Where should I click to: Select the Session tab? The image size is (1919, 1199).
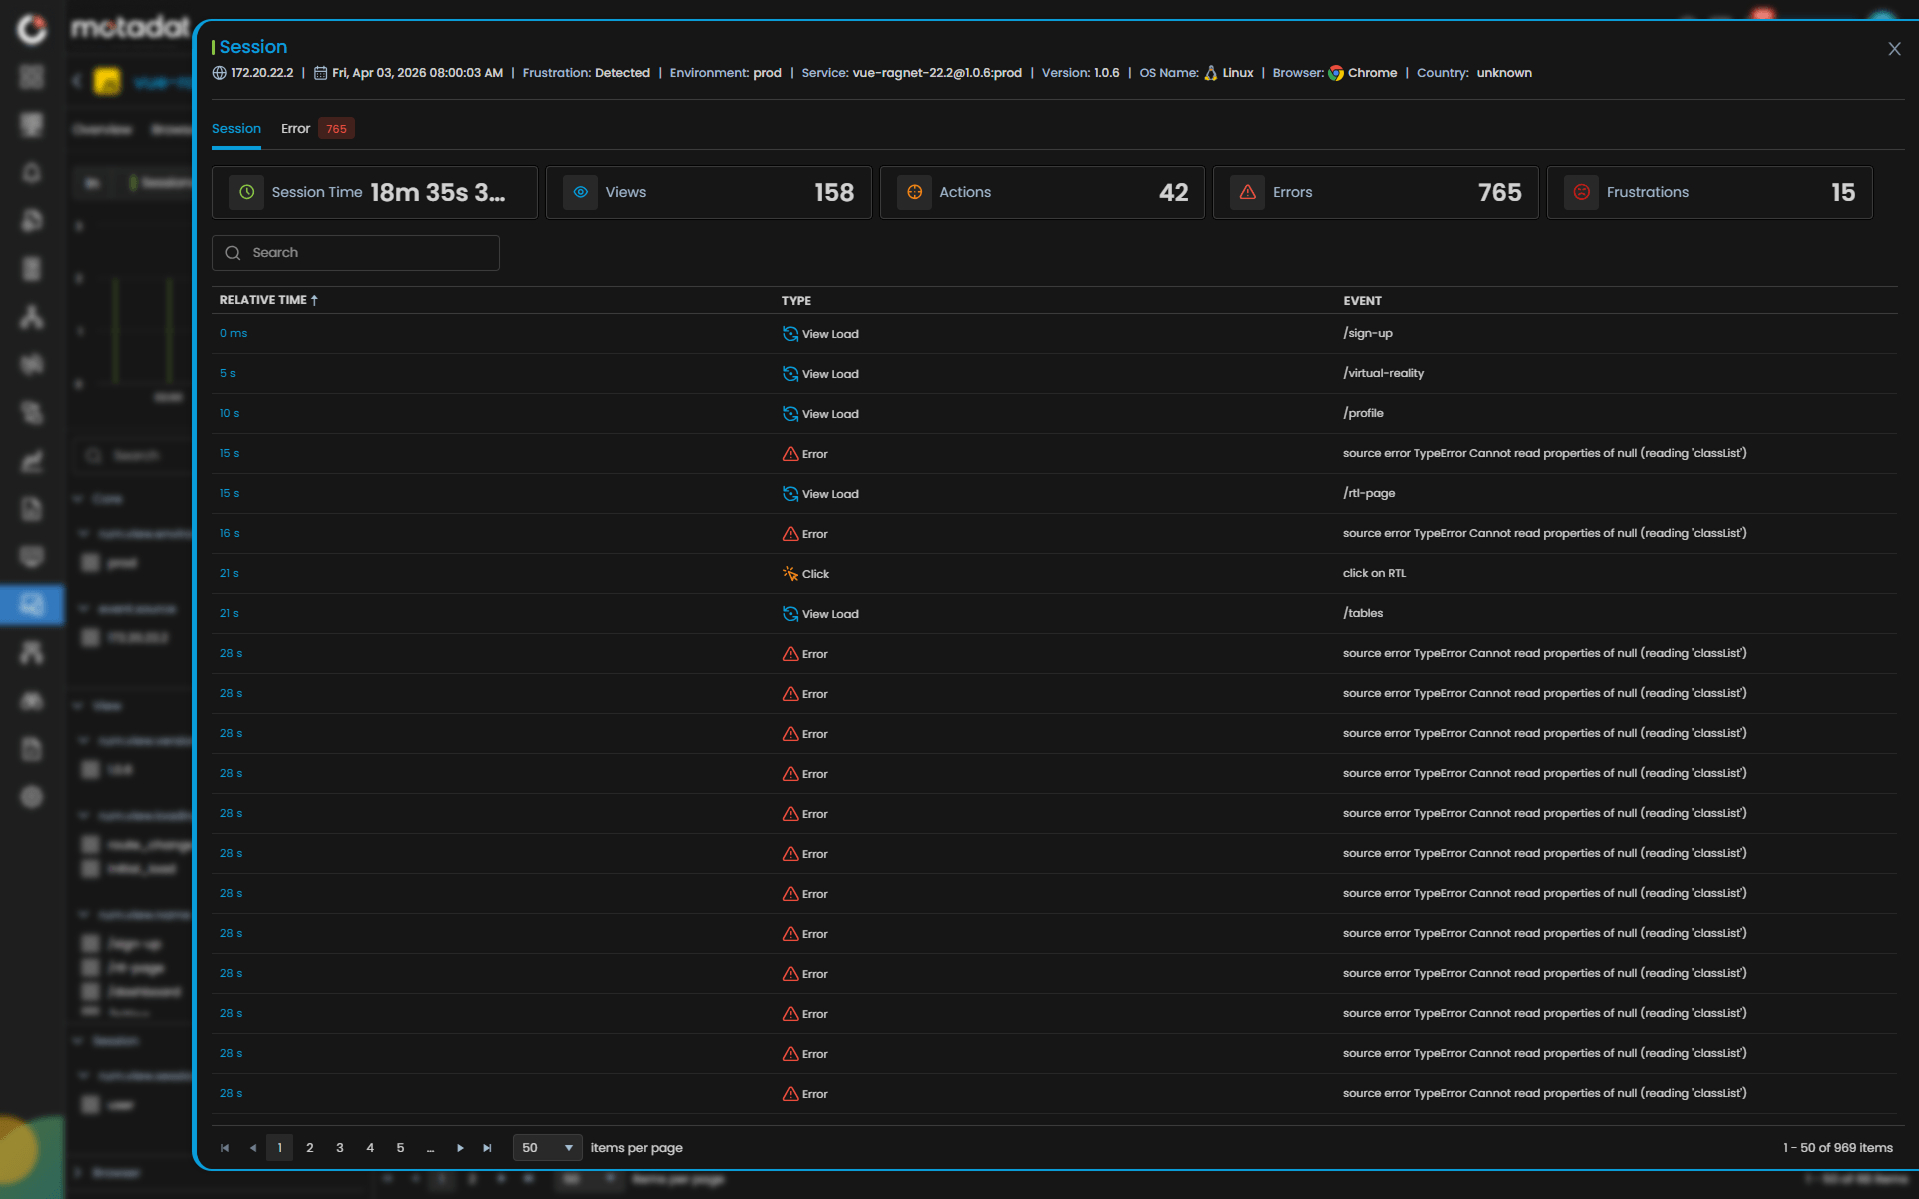click(x=236, y=129)
